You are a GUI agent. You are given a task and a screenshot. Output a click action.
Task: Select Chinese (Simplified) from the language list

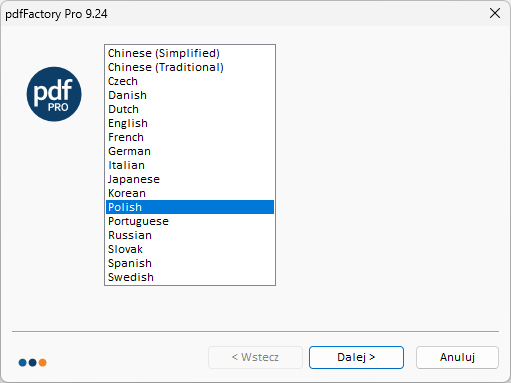pos(190,53)
